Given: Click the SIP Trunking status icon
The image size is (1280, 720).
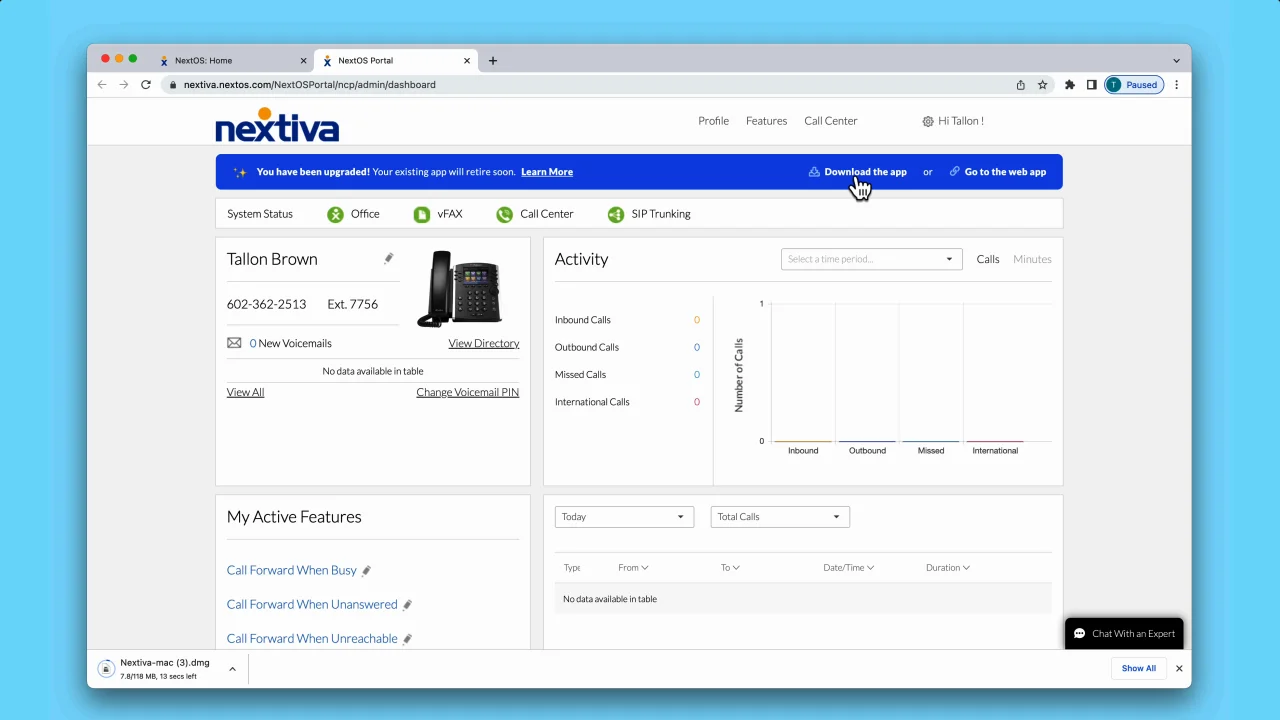Looking at the screenshot, I should pos(616,214).
